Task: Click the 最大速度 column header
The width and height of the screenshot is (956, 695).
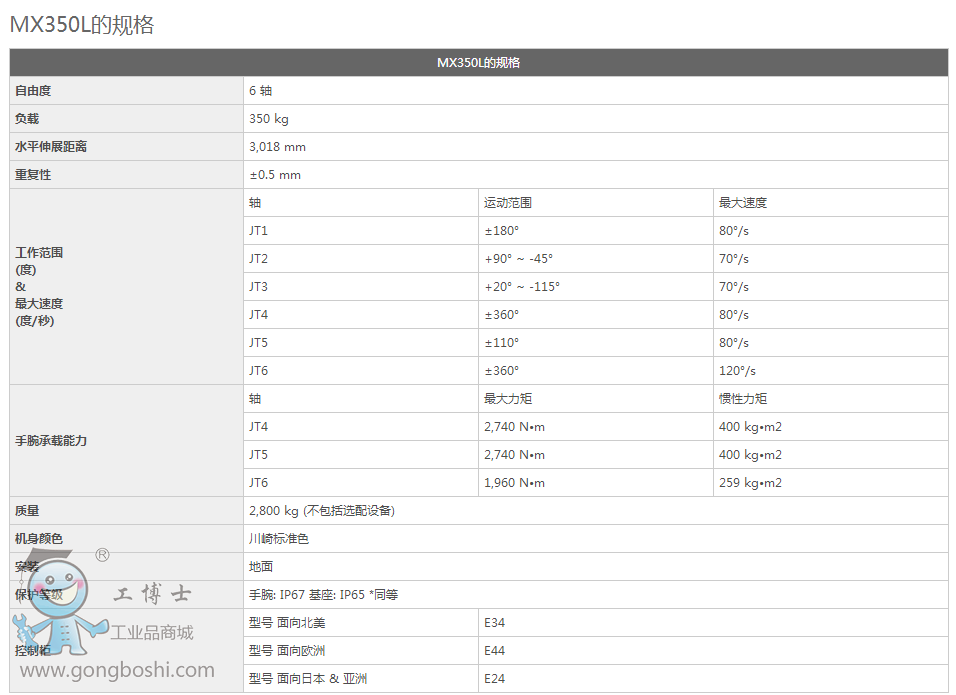Action: [x=742, y=203]
